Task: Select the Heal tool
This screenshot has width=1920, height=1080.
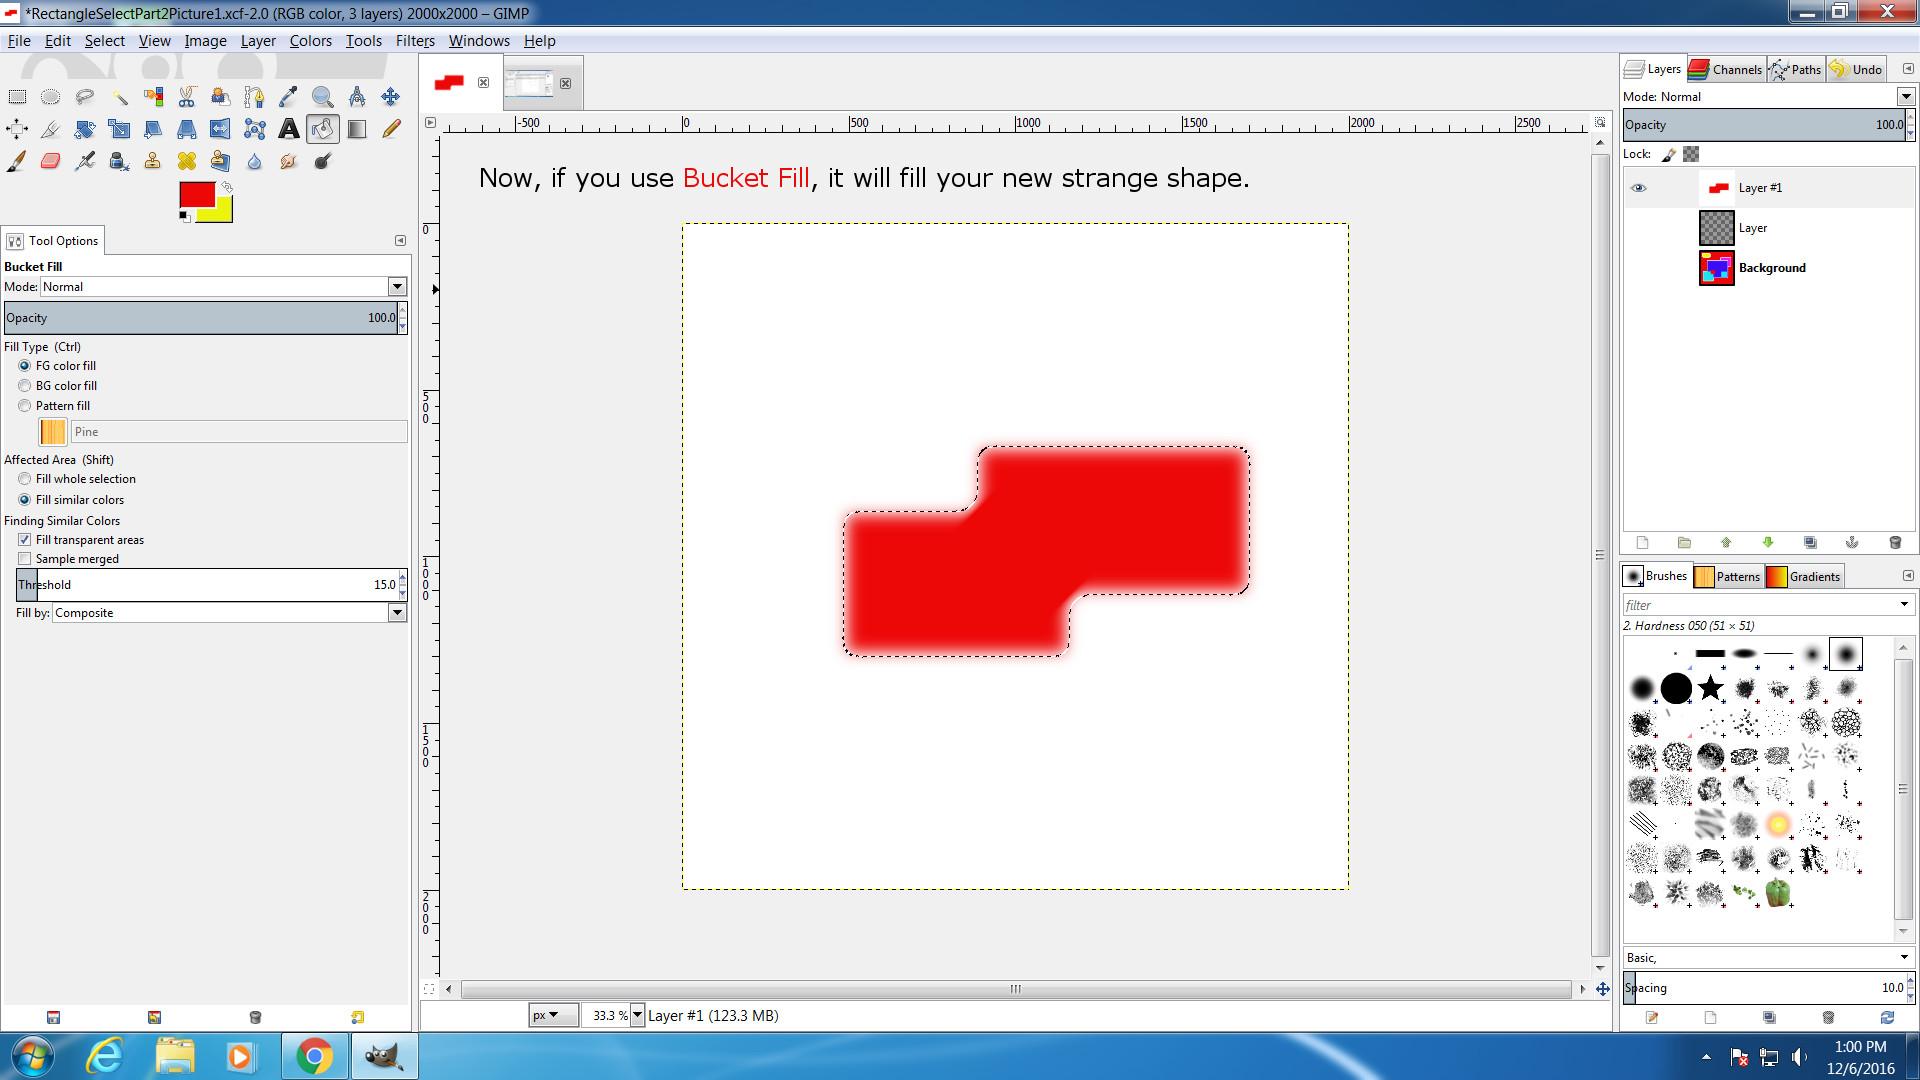Action: coord(187,161)
